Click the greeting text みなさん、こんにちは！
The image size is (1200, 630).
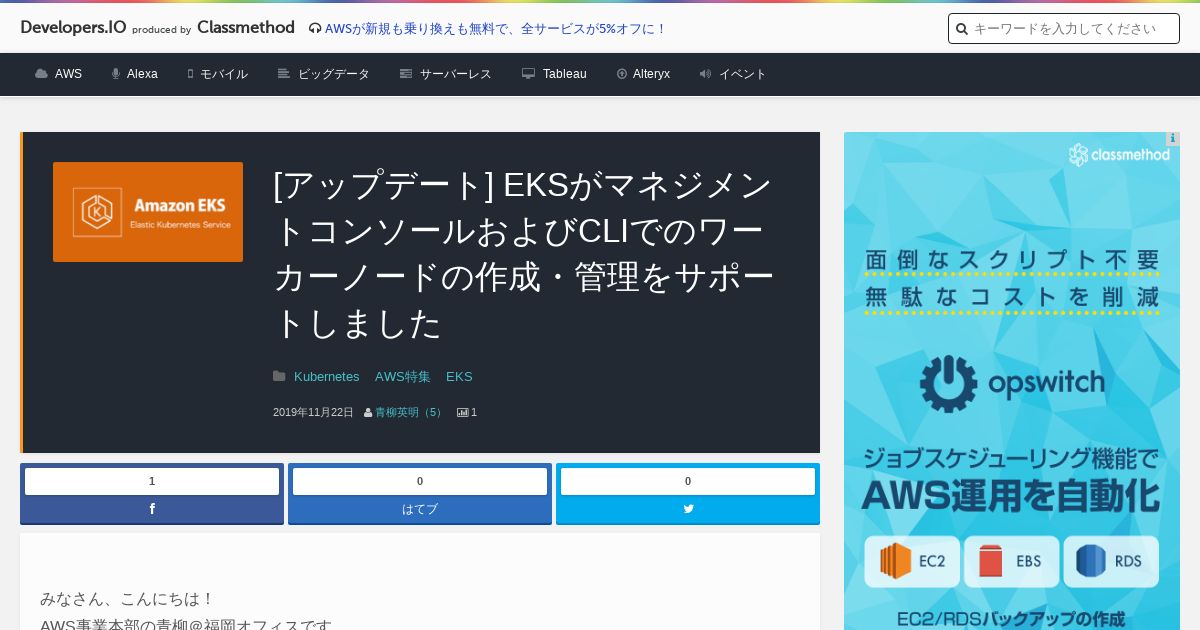point(128,599)
